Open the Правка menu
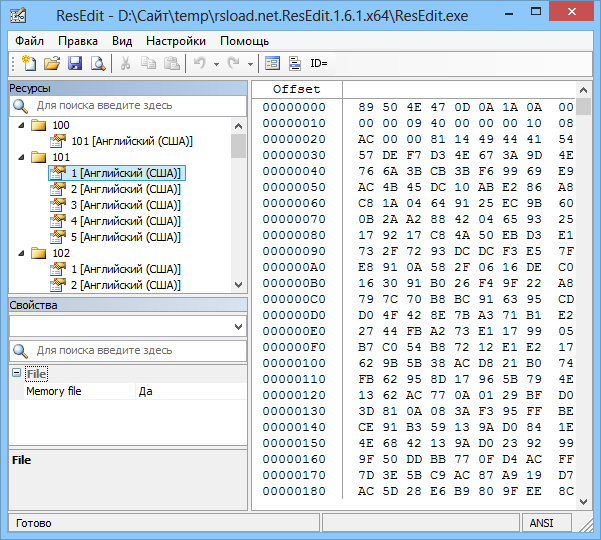The image size is (601, 540). pos(78,41)
